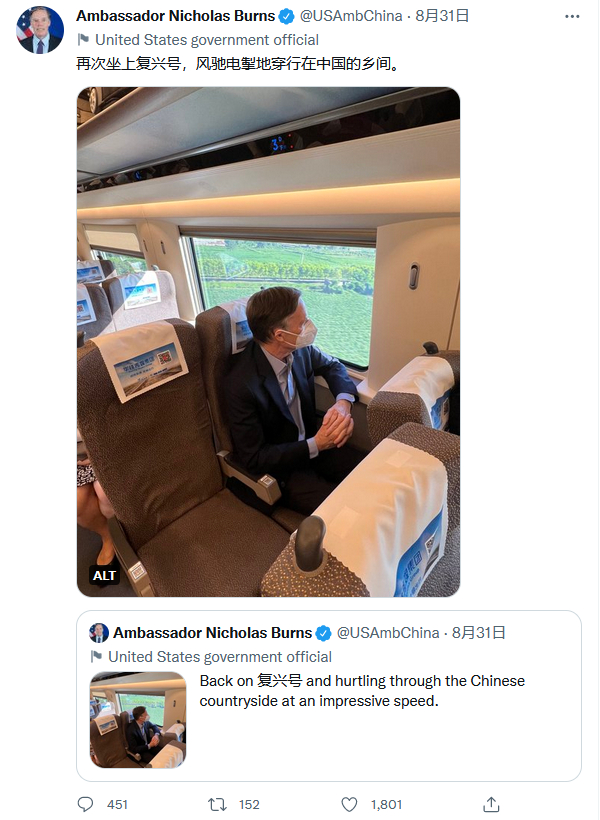
Task: Click United States government official label
Action: click(x=207, y=40)
